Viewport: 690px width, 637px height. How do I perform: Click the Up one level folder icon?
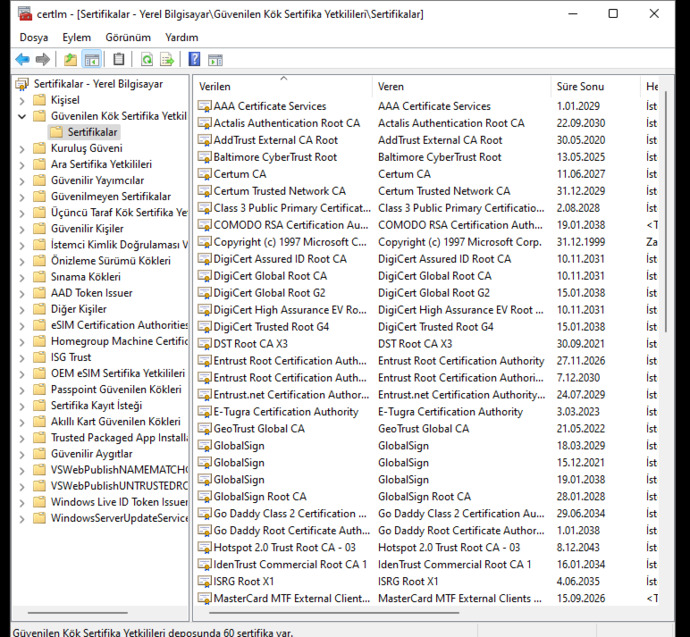click(70, 59)
